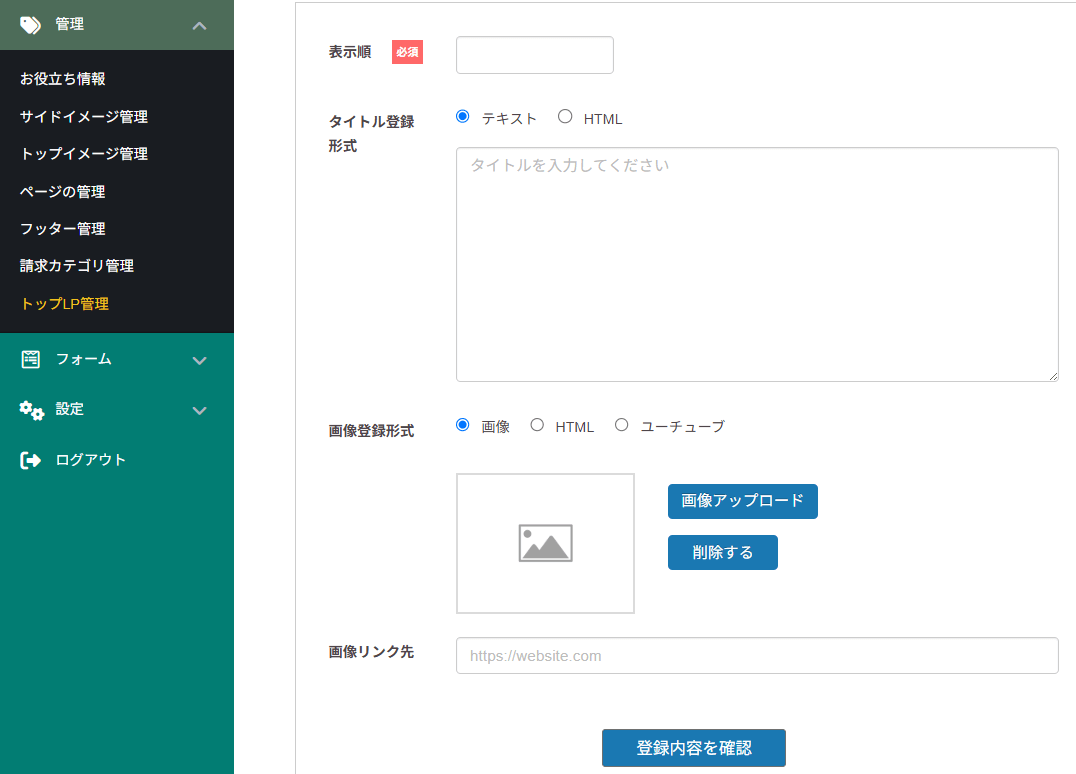Image resolution: width=1076 pixels, height=774 pixels.
Task: Click the 削除する button
Action: click(723, 552)
